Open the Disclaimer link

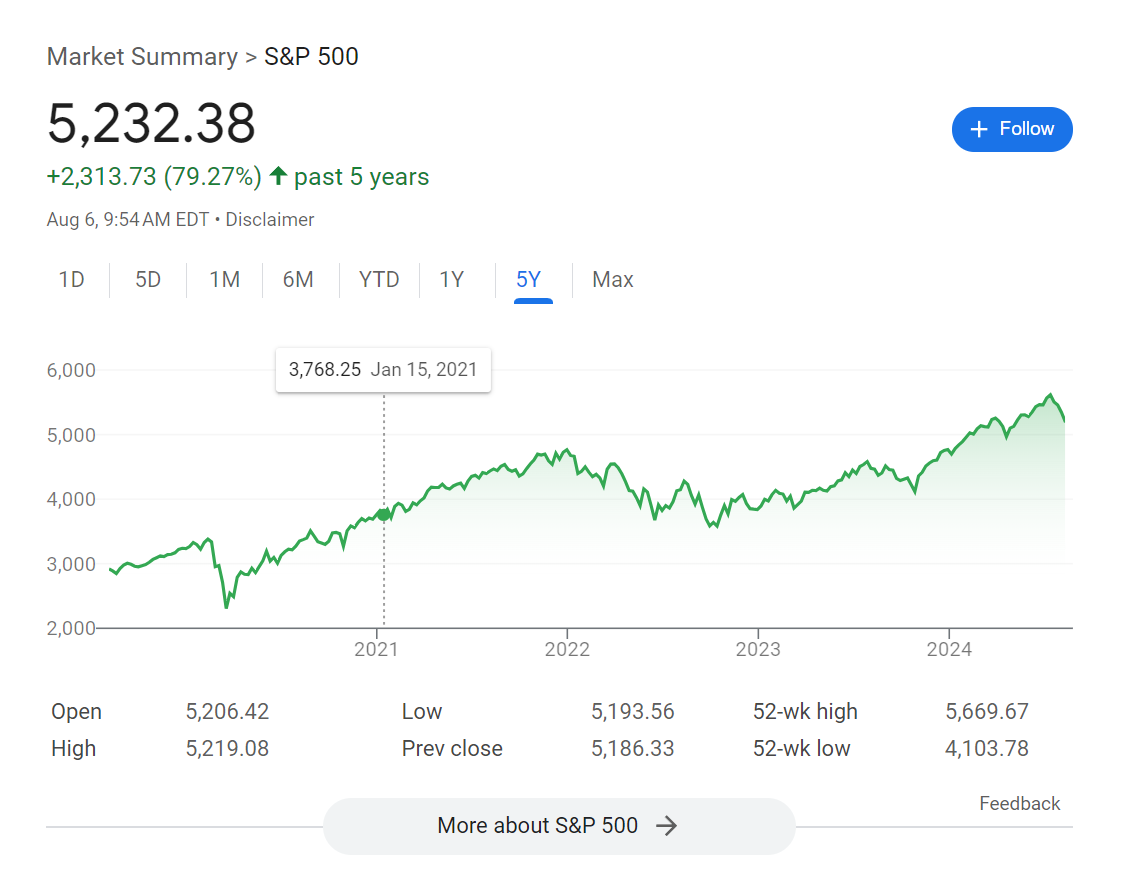pyautogui.click(x=270, y=220)
